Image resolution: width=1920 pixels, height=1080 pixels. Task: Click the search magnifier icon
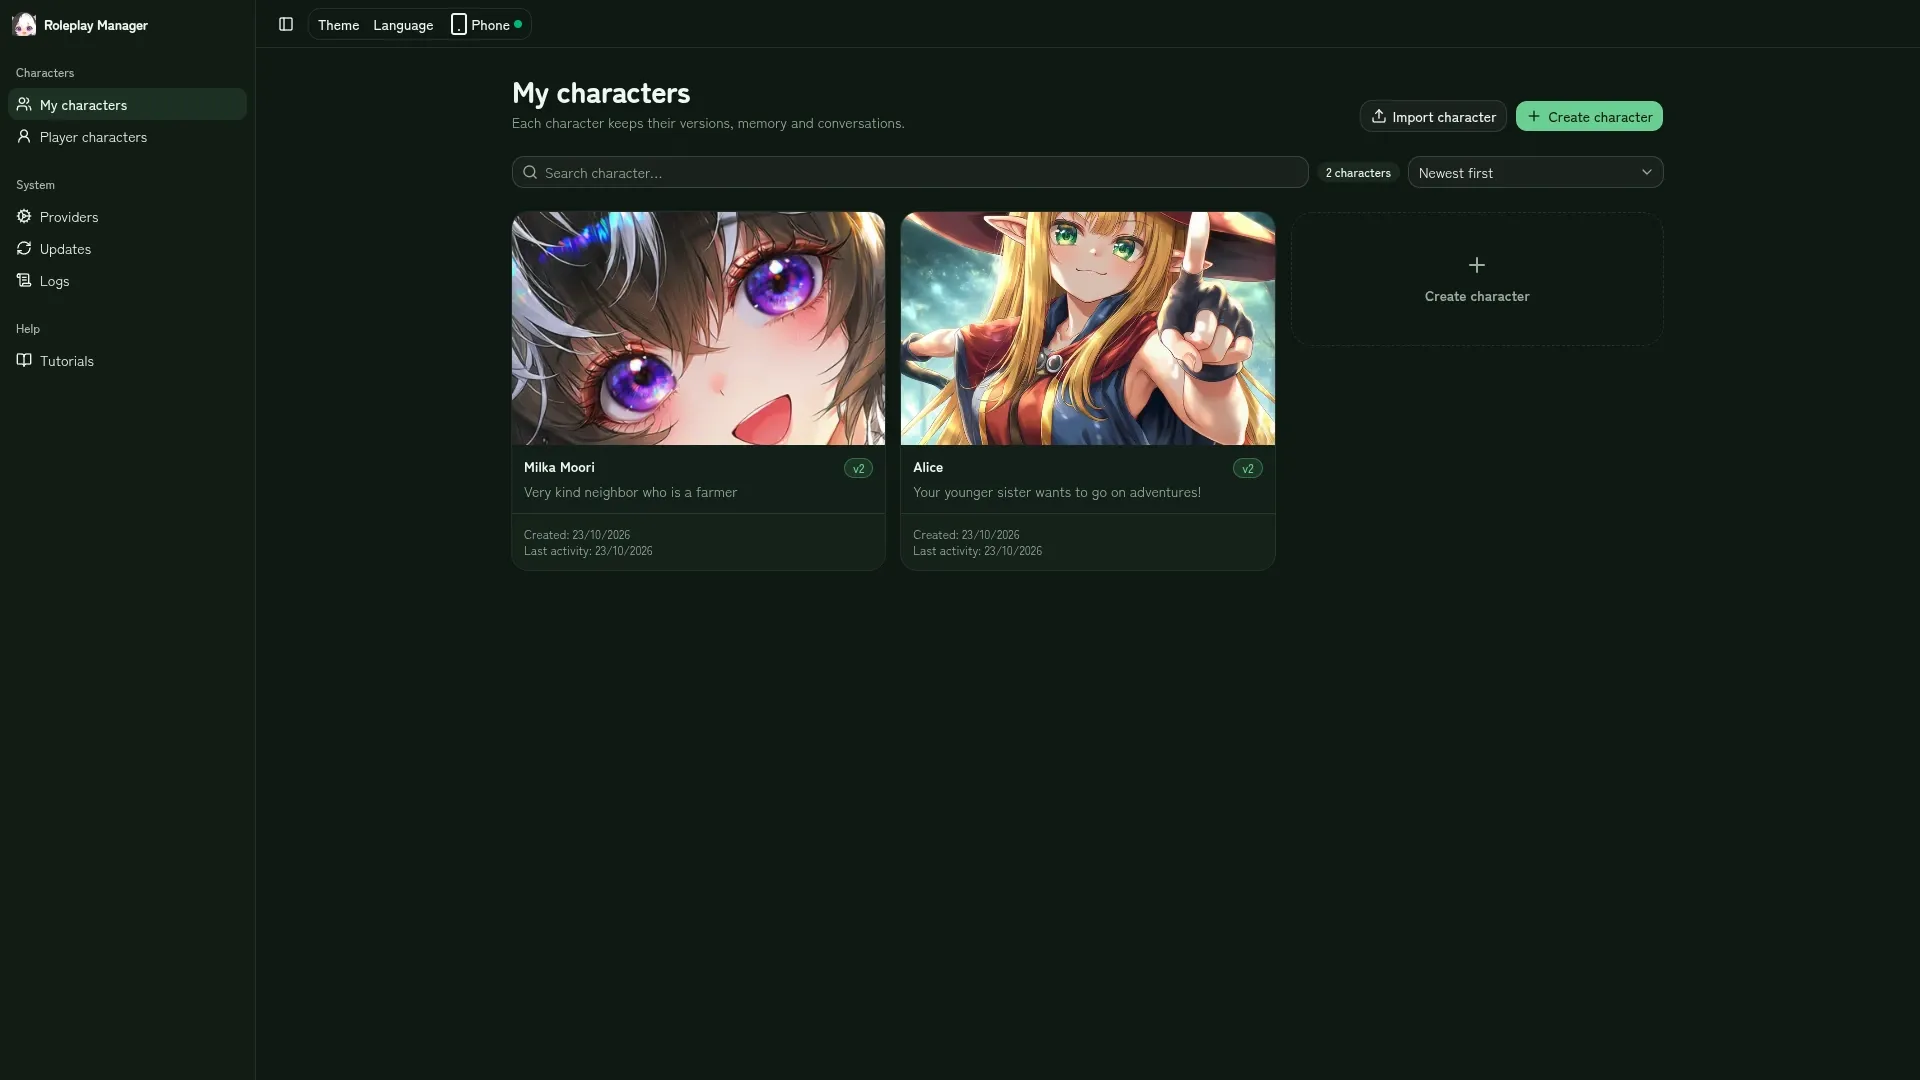(x=530, y=172)
